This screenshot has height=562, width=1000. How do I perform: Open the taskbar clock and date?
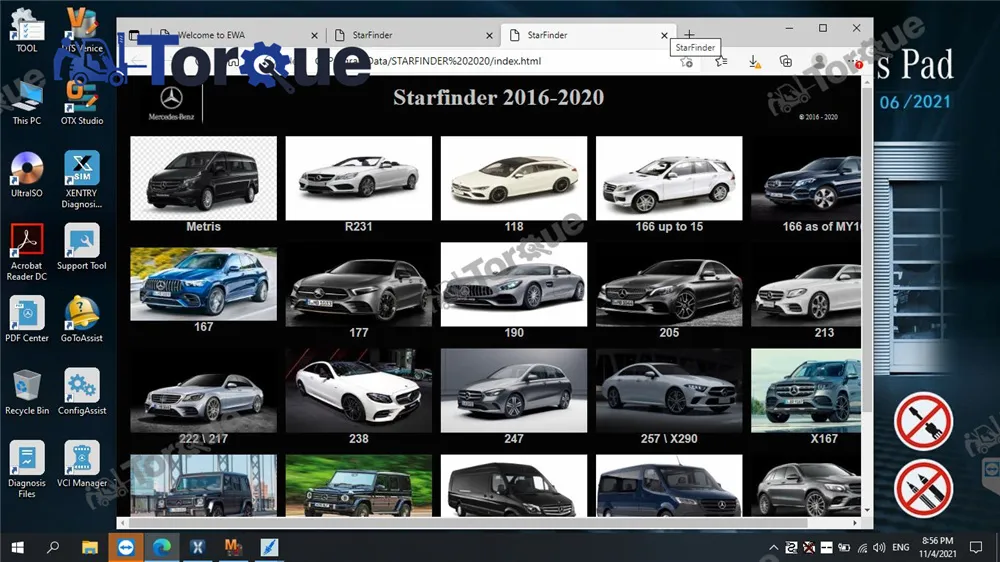click(x=938, y=547)
